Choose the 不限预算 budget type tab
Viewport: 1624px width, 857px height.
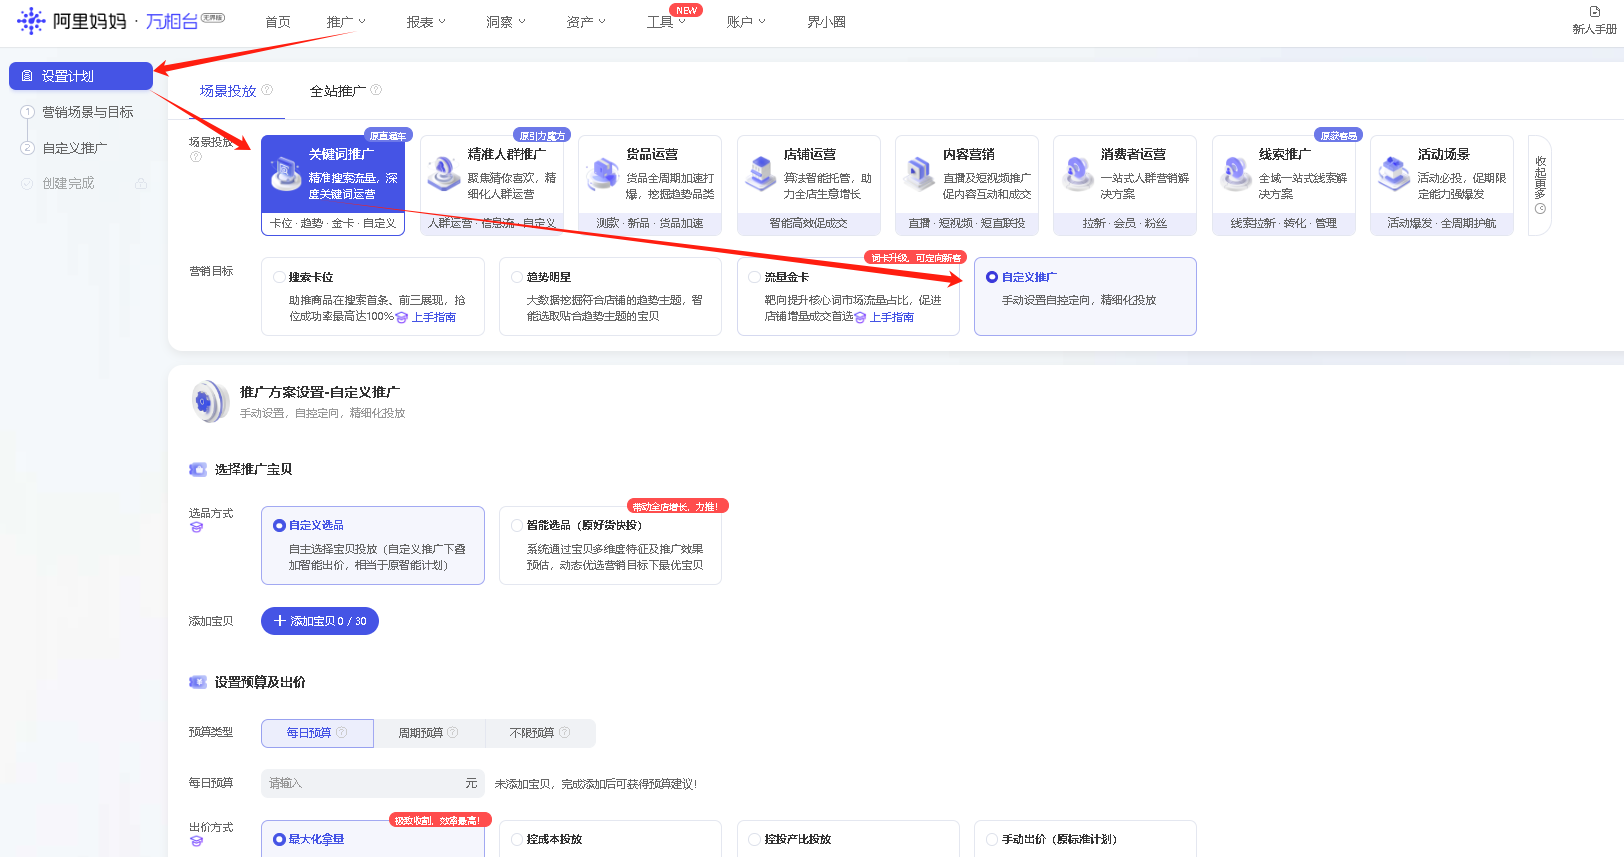pos(540,733)
